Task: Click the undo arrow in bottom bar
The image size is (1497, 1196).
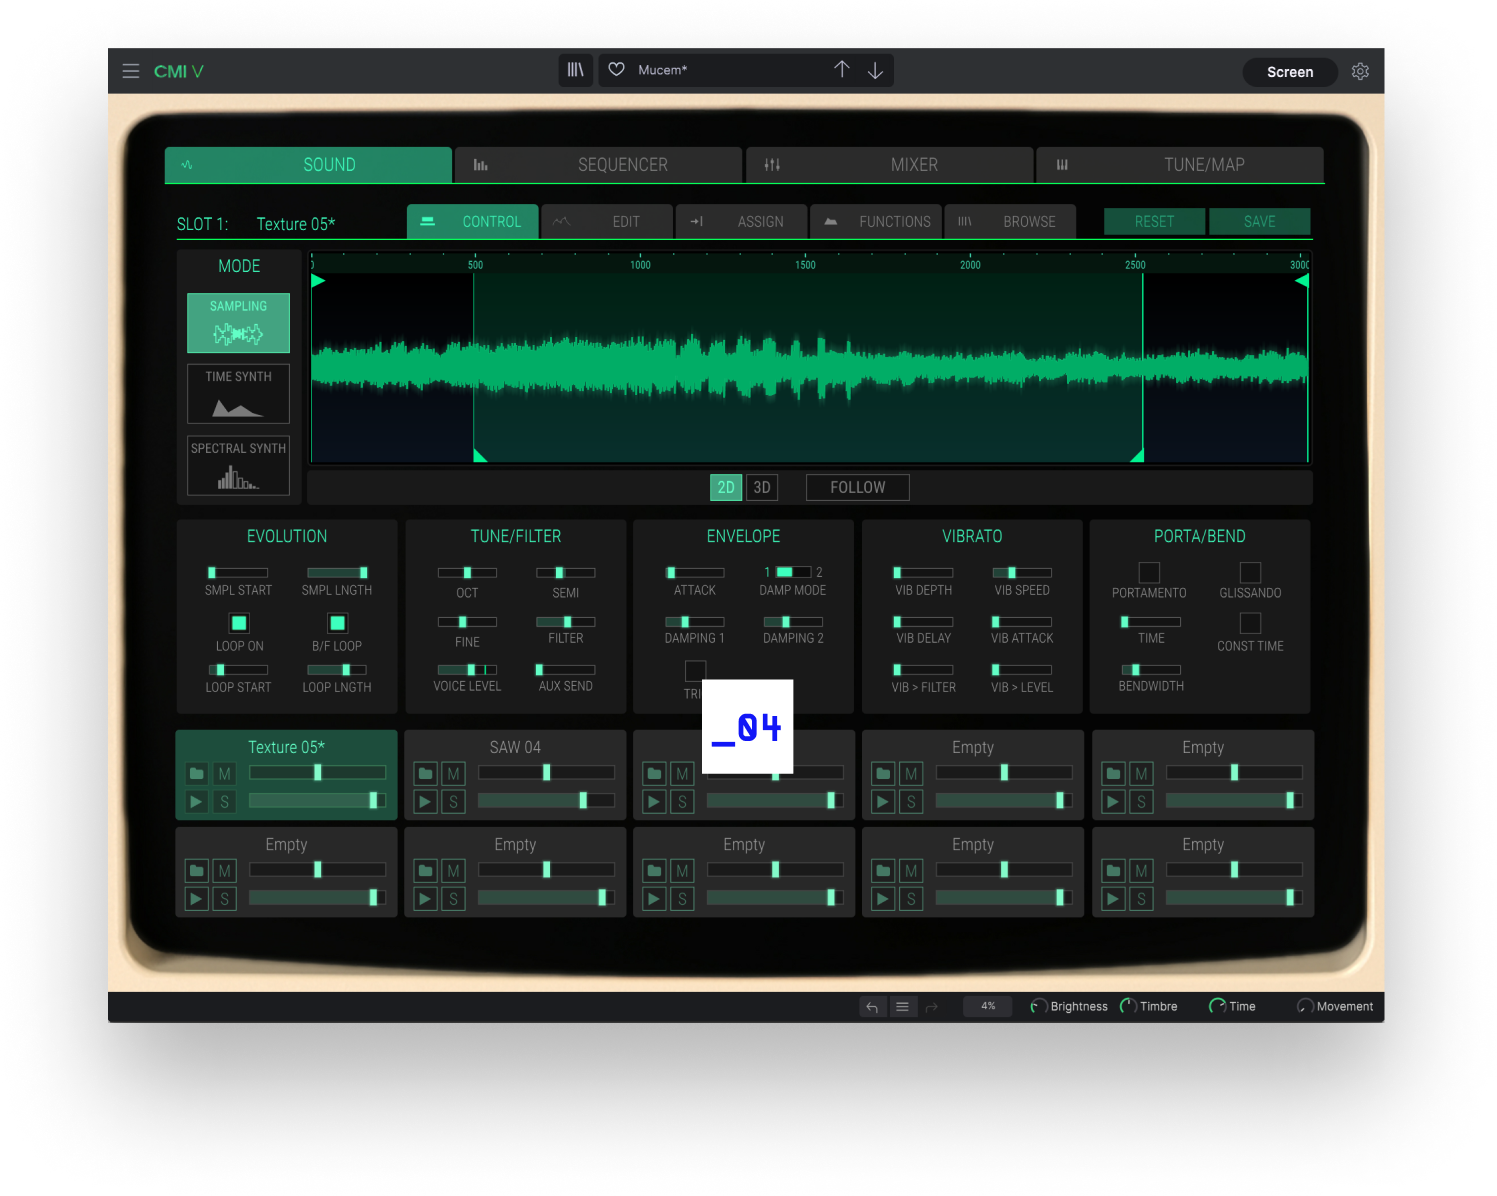Action: pos(872,1007)
